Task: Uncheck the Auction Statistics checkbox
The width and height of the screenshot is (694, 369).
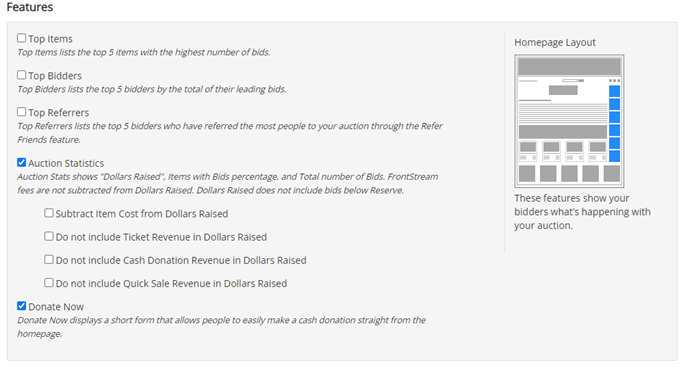Action: point(21,162)
